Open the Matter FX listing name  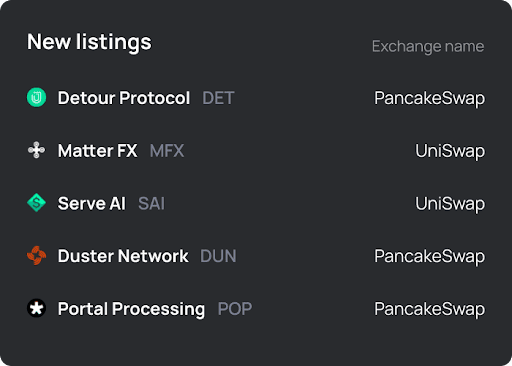pyautogui.click(x=97, y=151)
